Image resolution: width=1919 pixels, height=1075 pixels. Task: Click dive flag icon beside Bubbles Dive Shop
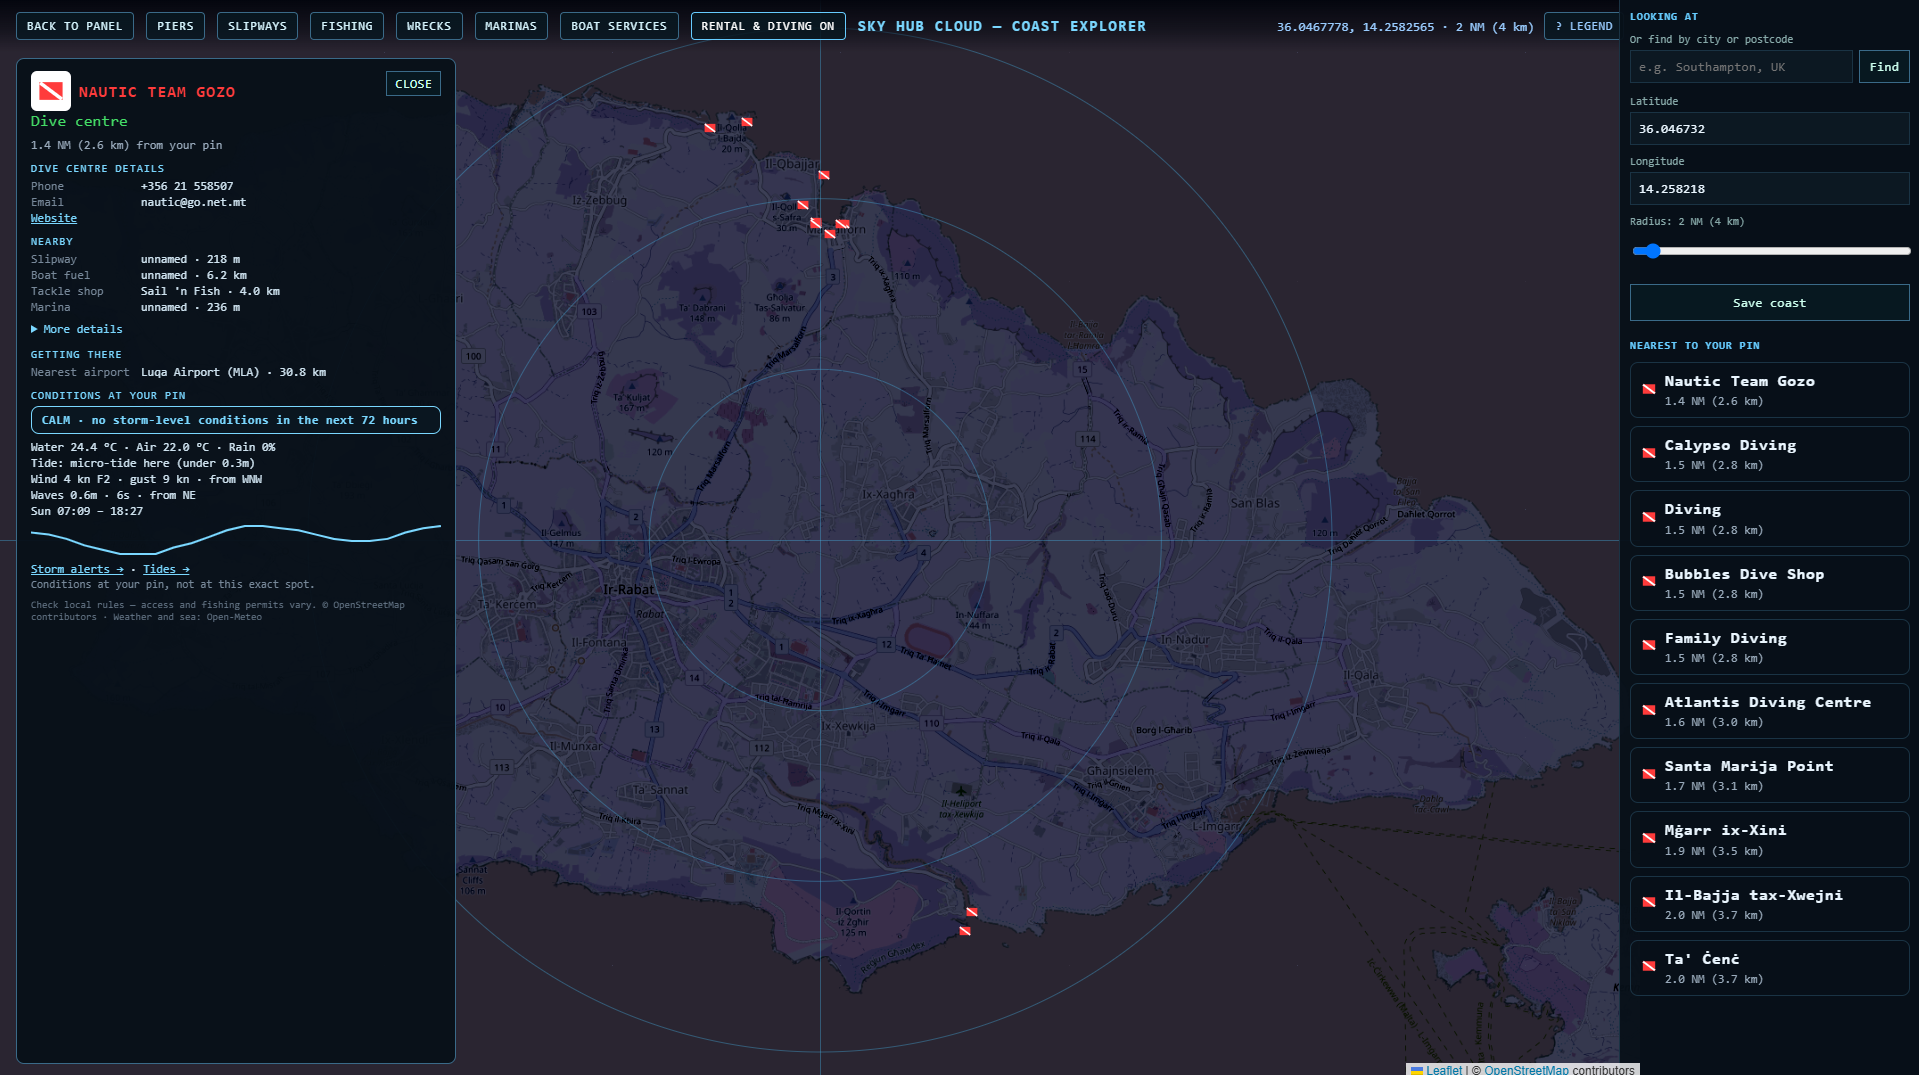[x=1648, y=582]
